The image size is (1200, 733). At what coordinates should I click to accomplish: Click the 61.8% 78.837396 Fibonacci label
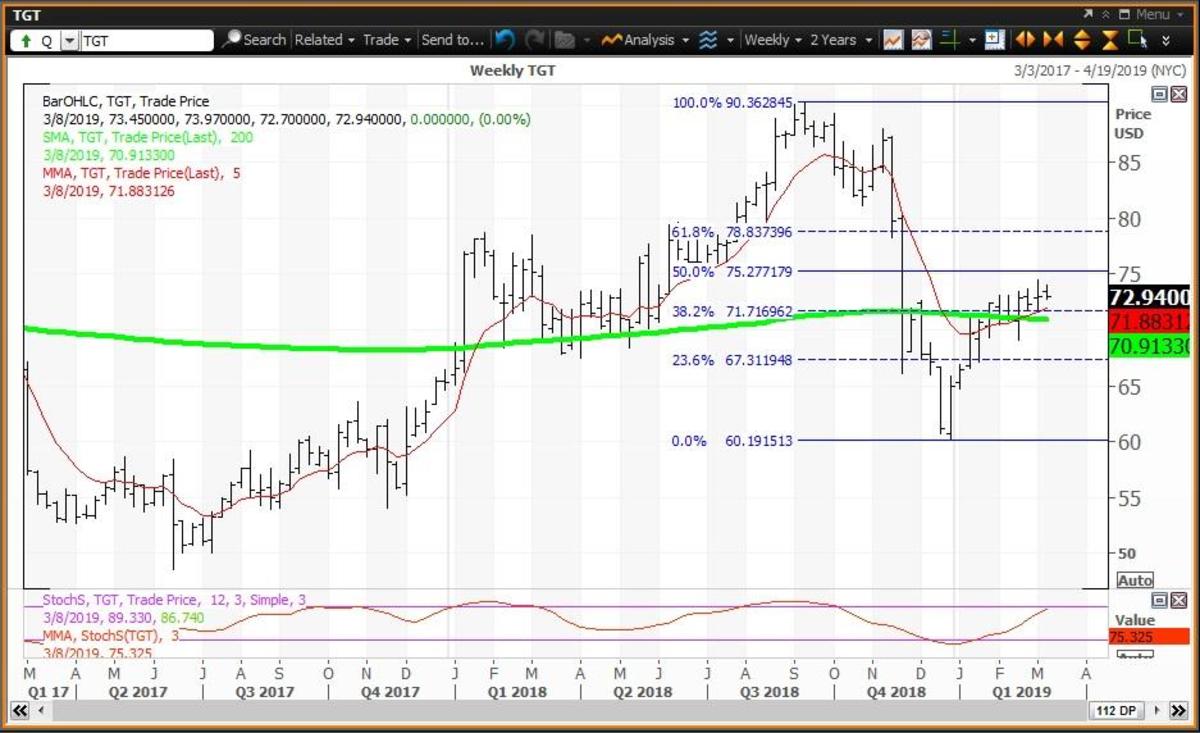tap(733, 232)
